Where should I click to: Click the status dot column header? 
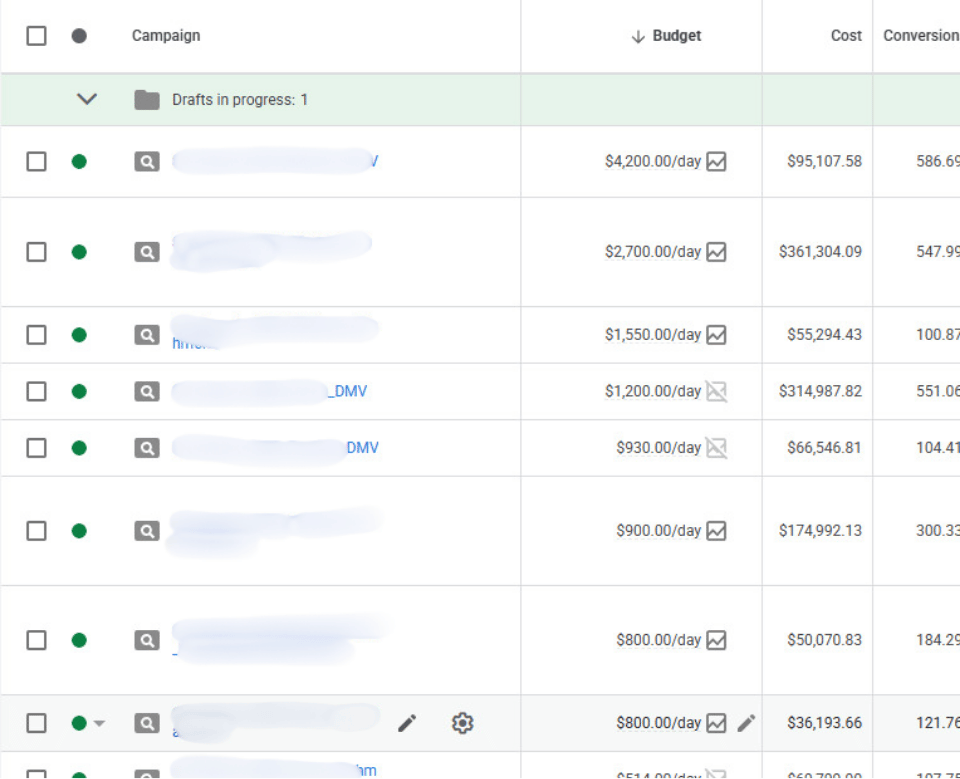[x=79, y=36]
